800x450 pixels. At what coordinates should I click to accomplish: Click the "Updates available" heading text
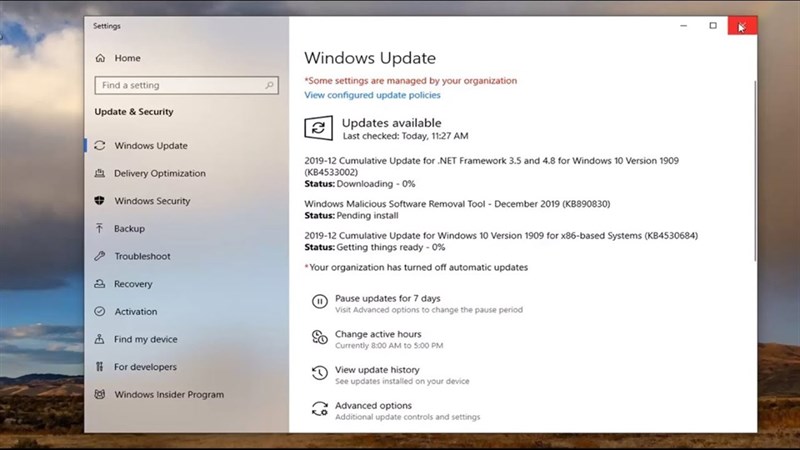coord(391,122)
